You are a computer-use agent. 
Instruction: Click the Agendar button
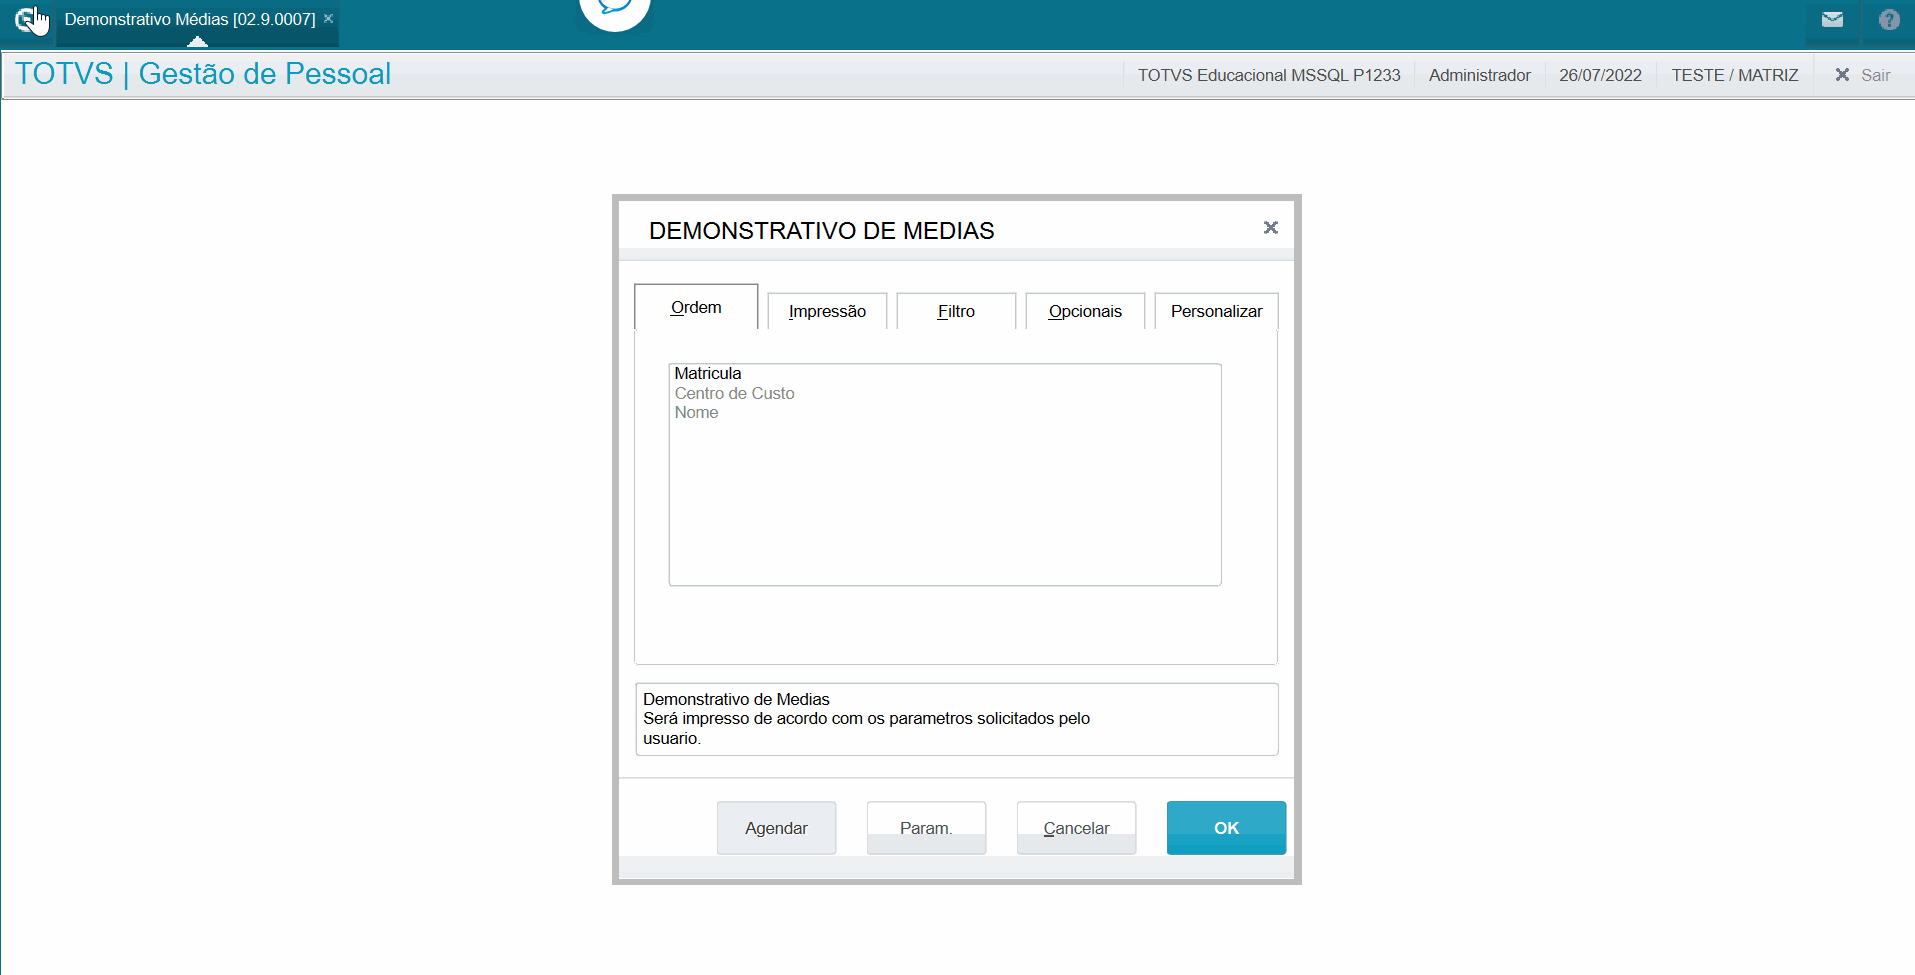pyautogui.click(x=776, y=828)
